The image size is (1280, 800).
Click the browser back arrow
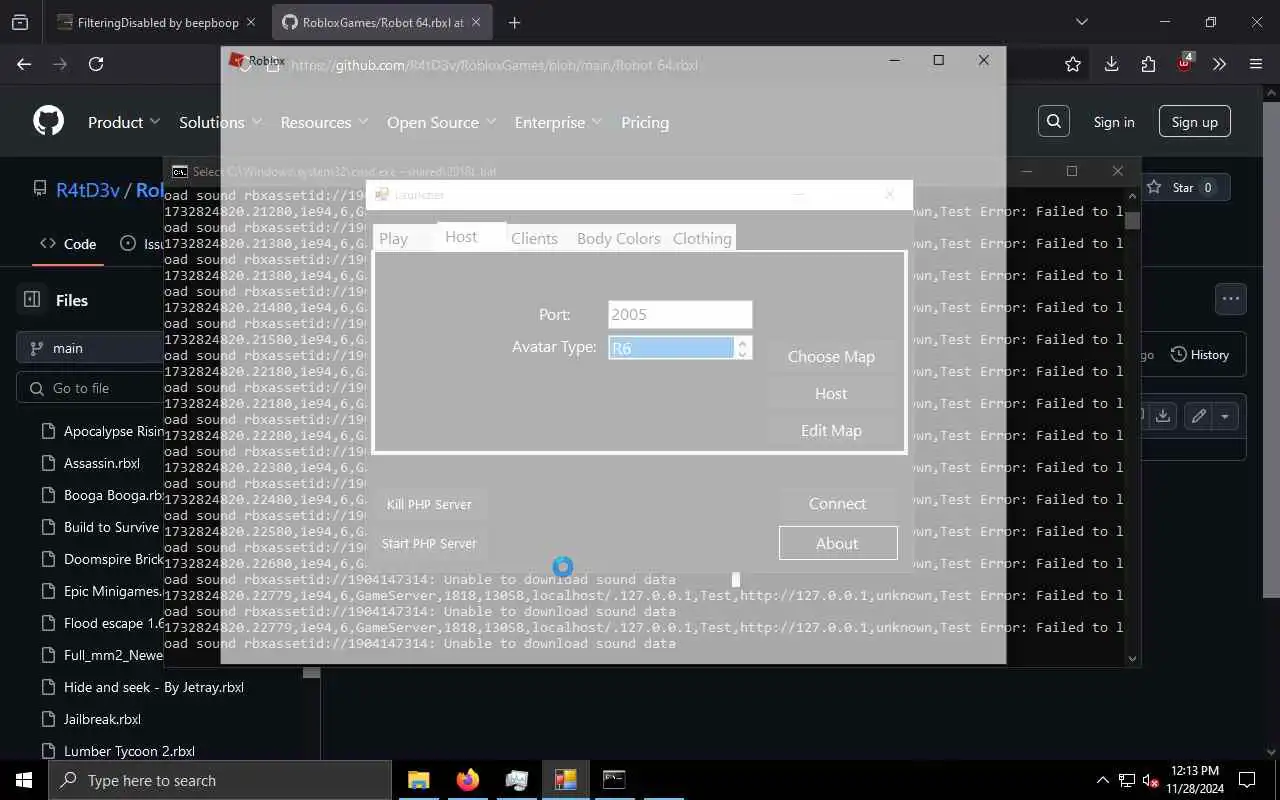click(x=24, y=64)
